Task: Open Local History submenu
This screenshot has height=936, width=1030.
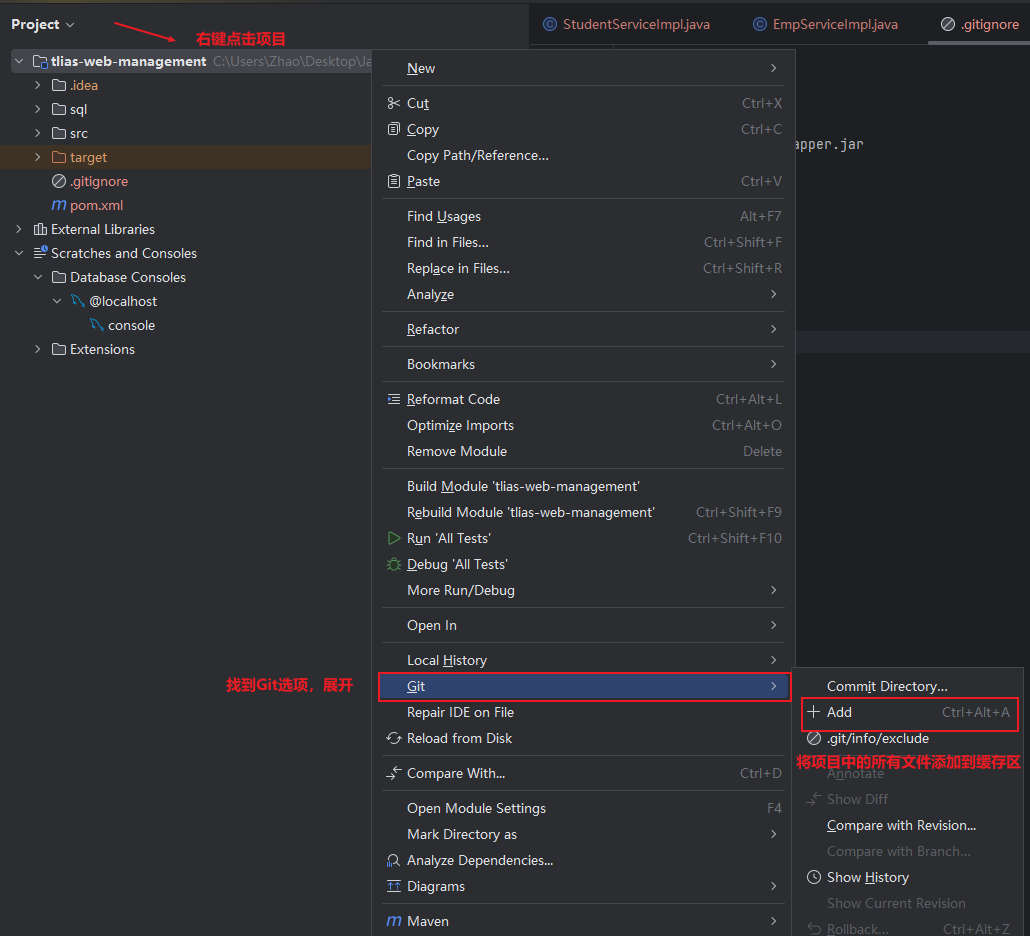Action: tap(584, 660)
